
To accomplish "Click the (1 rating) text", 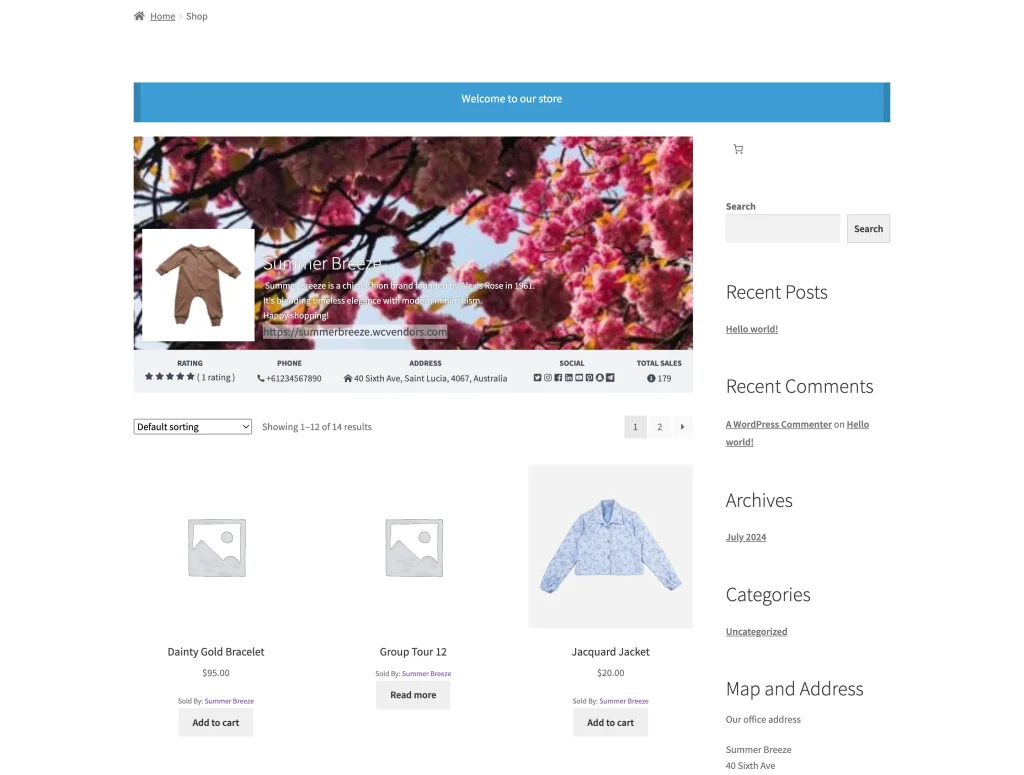I will point(216,377).
